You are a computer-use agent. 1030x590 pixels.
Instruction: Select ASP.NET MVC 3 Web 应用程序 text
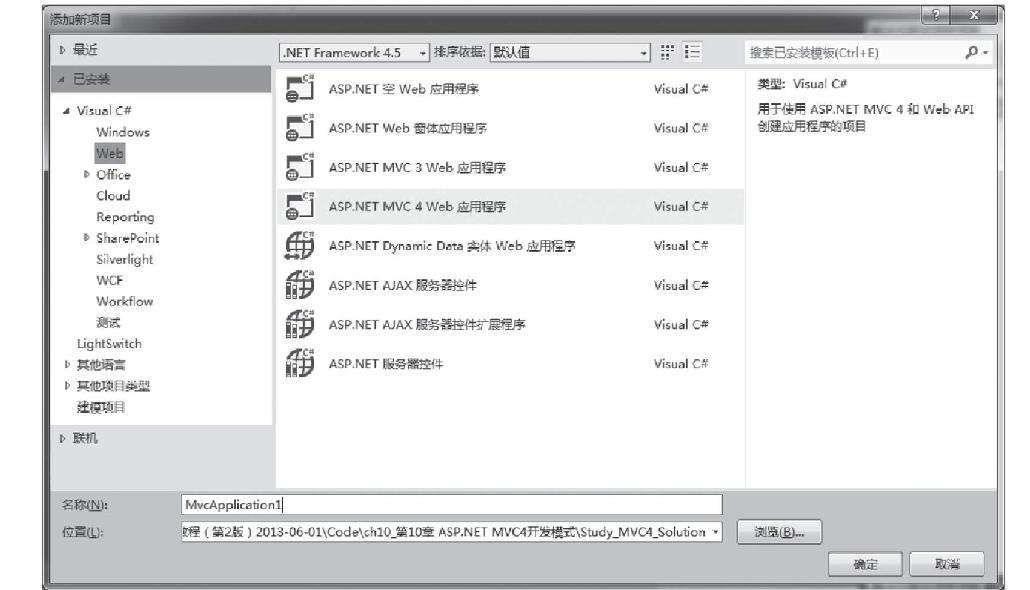tap(417, 168)
